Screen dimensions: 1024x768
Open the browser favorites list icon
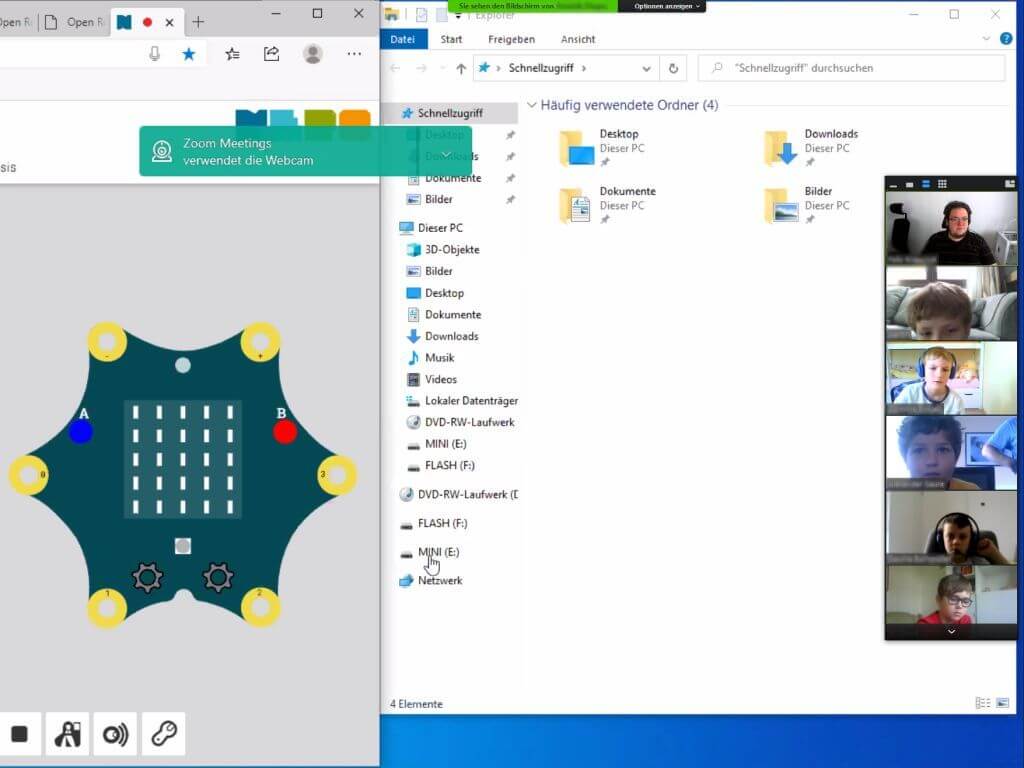(232, 54)
